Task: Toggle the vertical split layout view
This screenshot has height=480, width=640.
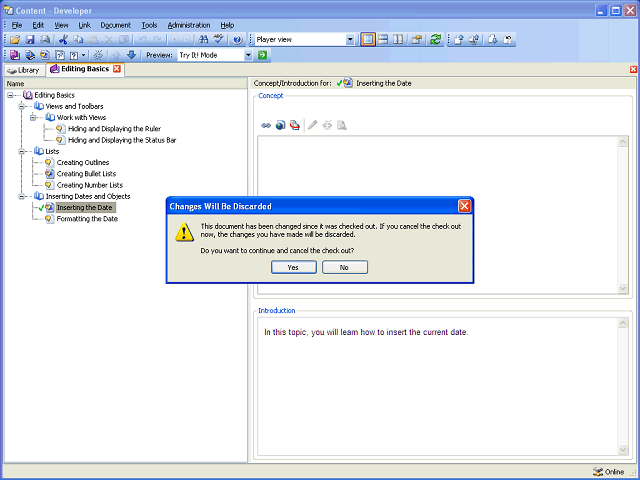Action: 398,40
